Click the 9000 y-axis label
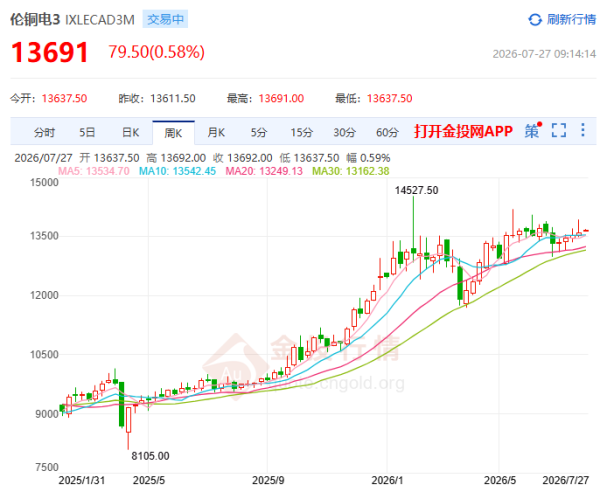Screen dimensions: 600x485 coord(47,413)
